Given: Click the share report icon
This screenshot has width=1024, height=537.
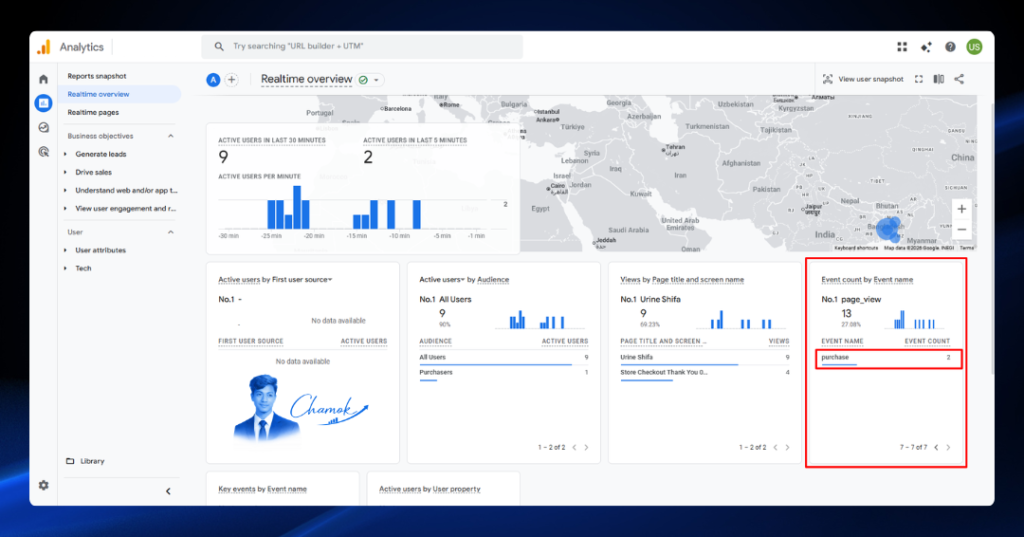Looking at the screenshot, I should 959,79.
